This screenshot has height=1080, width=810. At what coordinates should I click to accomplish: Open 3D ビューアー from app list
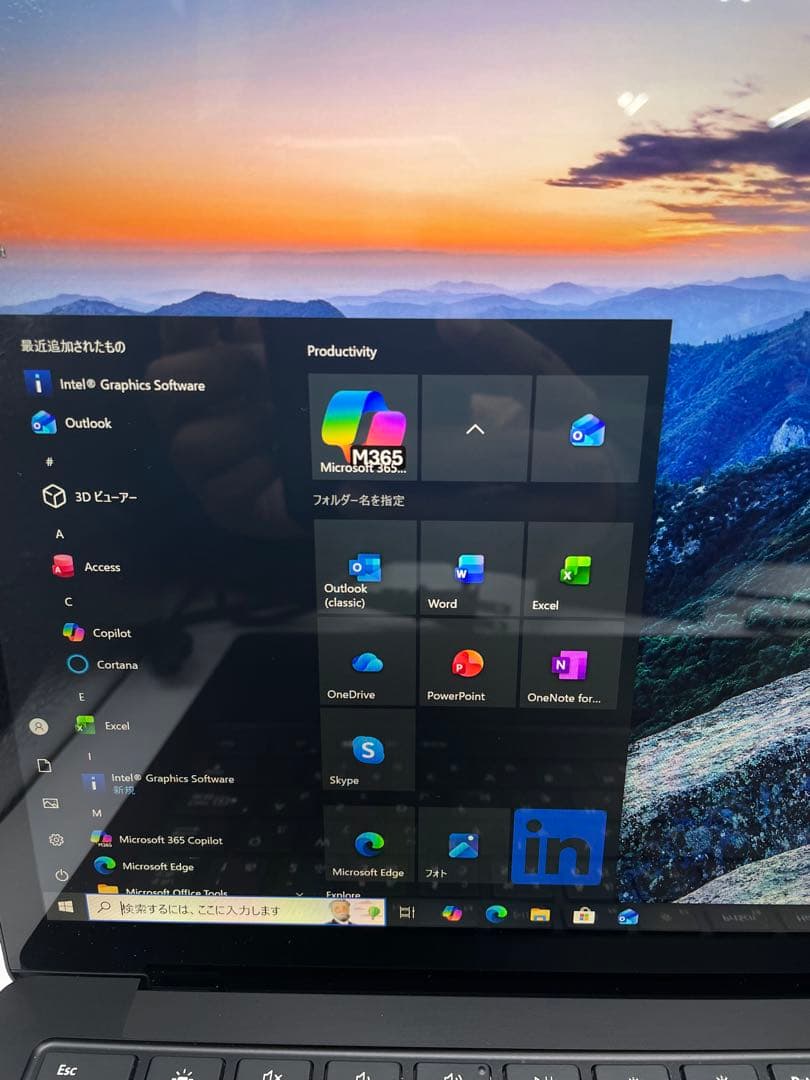[x=90, y=496]
